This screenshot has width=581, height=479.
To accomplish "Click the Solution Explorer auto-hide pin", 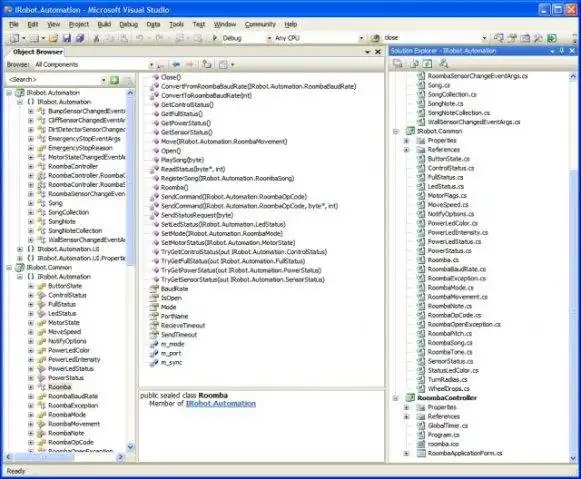I will click(x=562, y=51).
